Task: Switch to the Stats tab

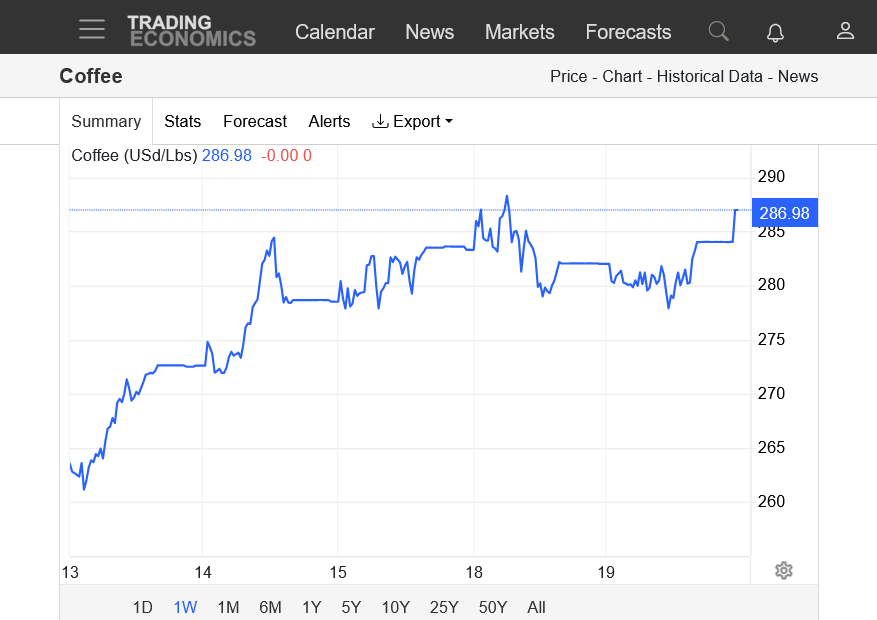Action: point(182,121)
